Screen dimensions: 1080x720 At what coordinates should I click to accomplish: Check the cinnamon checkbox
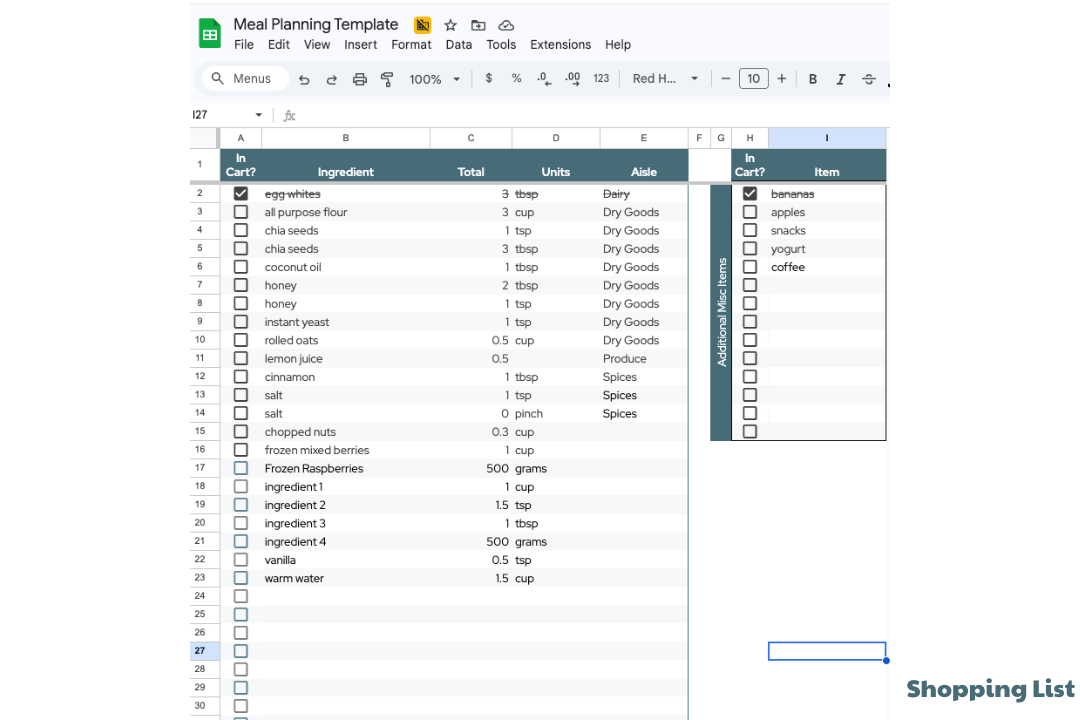pyautogui.click(x=240, y=377)
